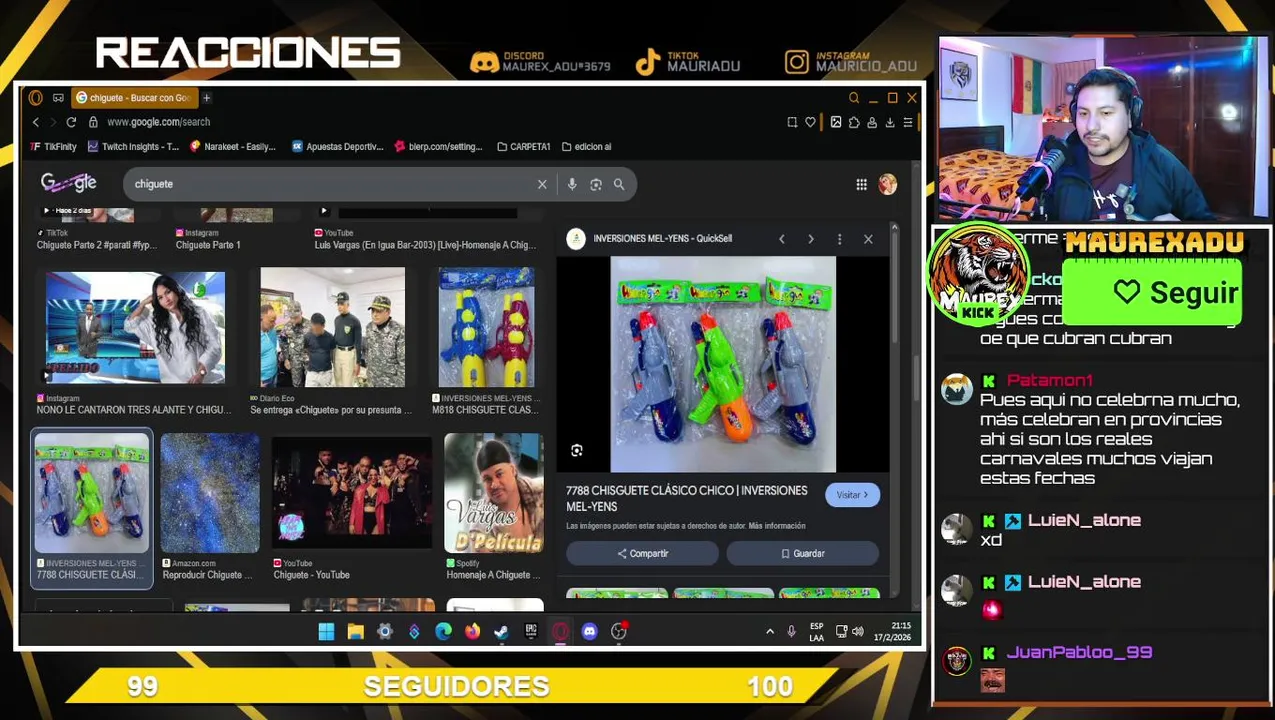This screenshot has width=1275, height=720.
Task: Click the Visitar button
Action: coord(852,495)
